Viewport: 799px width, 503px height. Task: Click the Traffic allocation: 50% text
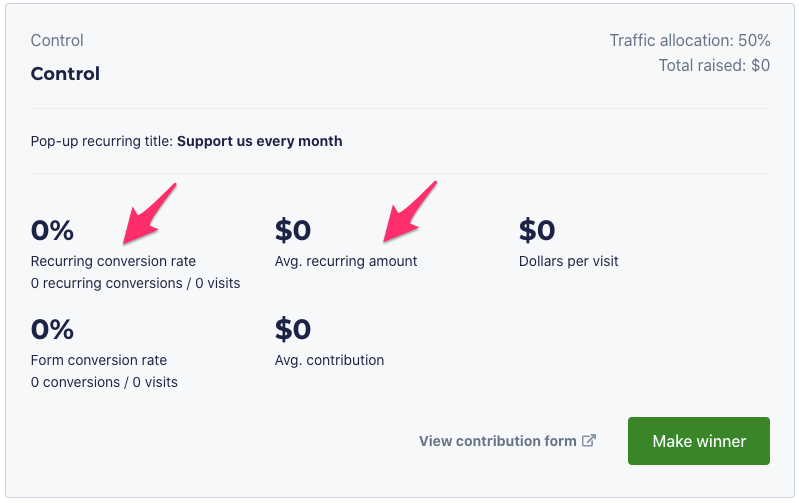coord(689,41)
